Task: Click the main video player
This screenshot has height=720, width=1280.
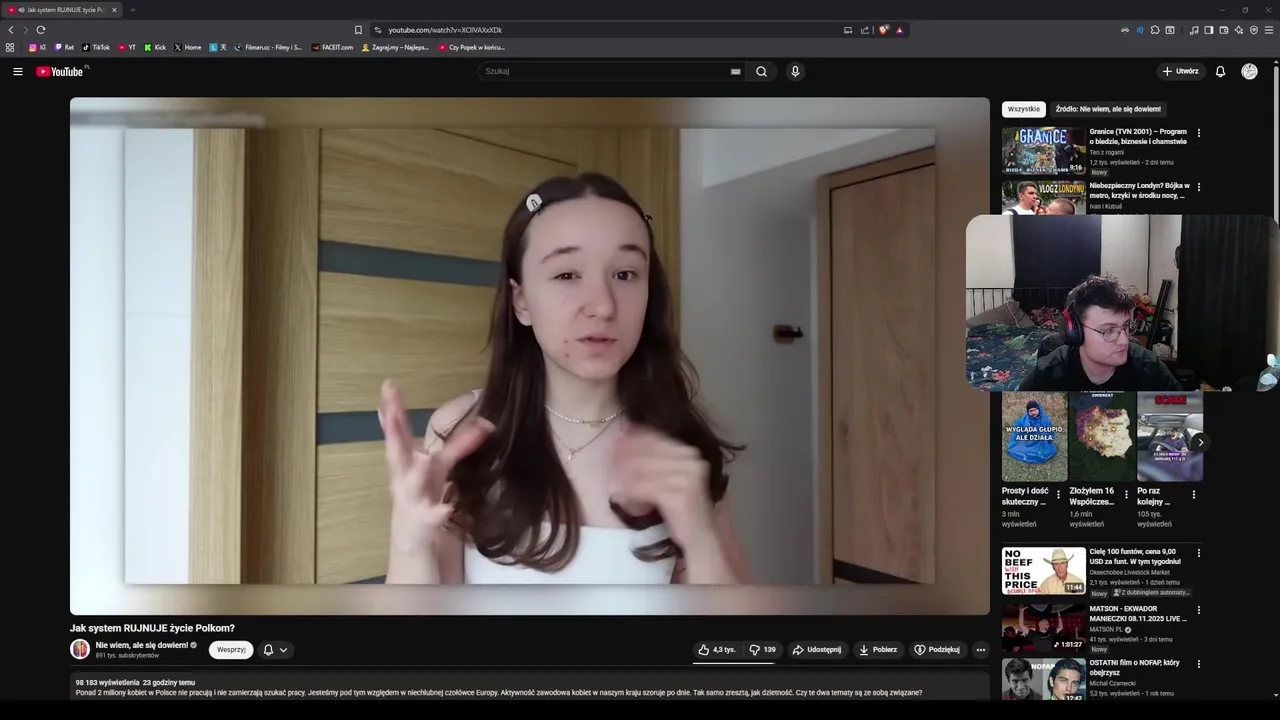Action: [x=530, y=355]
